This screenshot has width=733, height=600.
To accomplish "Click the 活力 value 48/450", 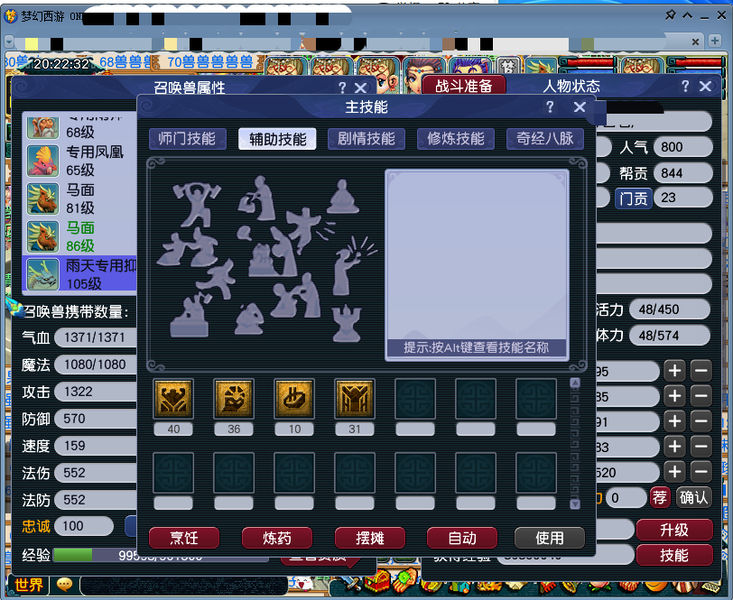I will [x=669, y=309].
